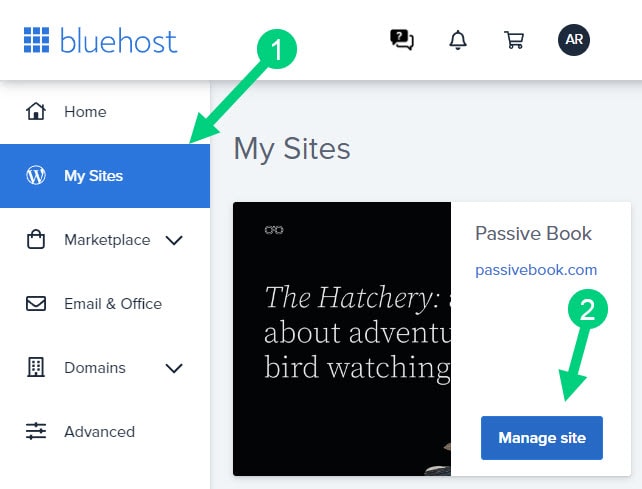Click the Manage site button

click(542, 438)
